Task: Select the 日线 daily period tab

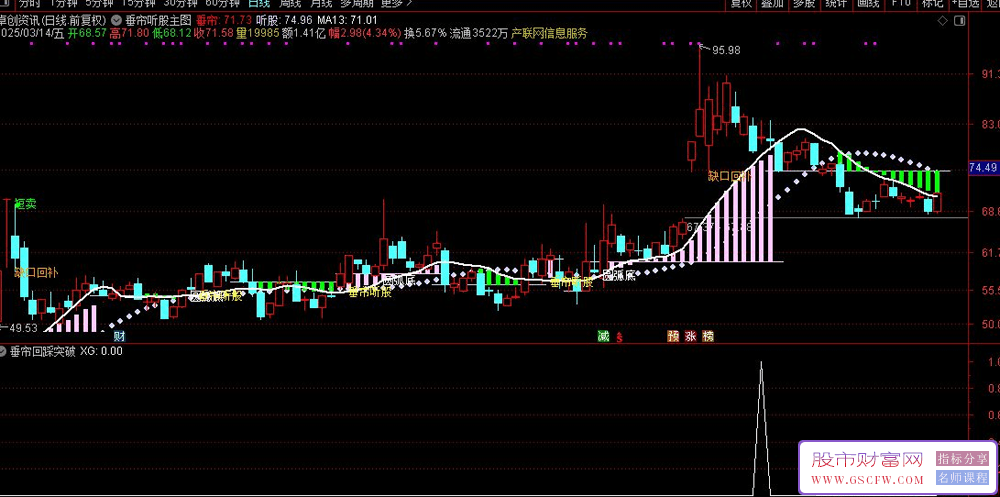Action: click(259, 3)
